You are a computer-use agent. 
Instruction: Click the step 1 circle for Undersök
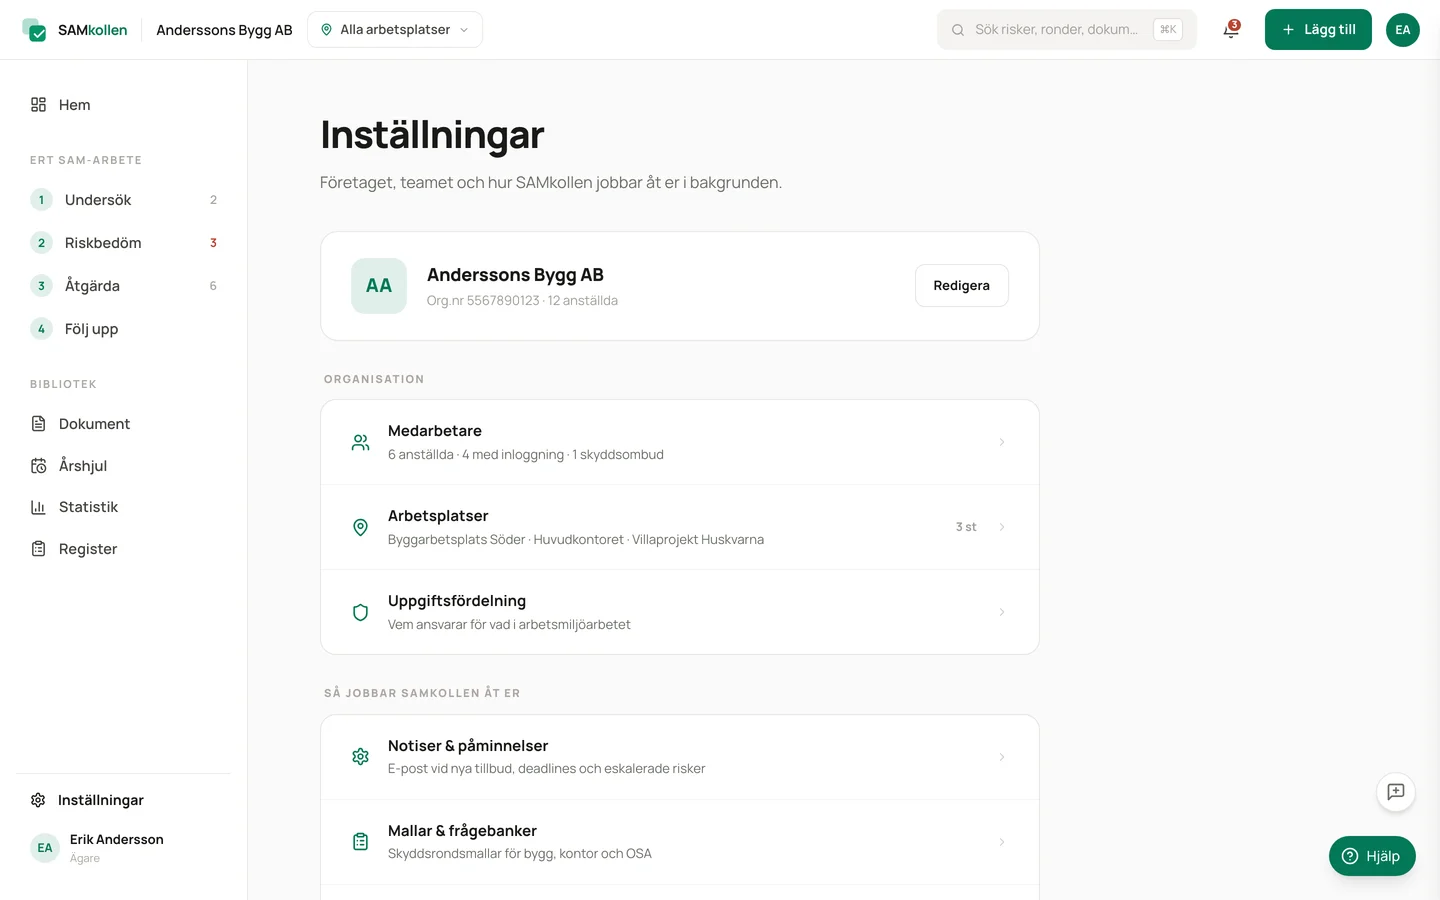(x=41, y=200)
